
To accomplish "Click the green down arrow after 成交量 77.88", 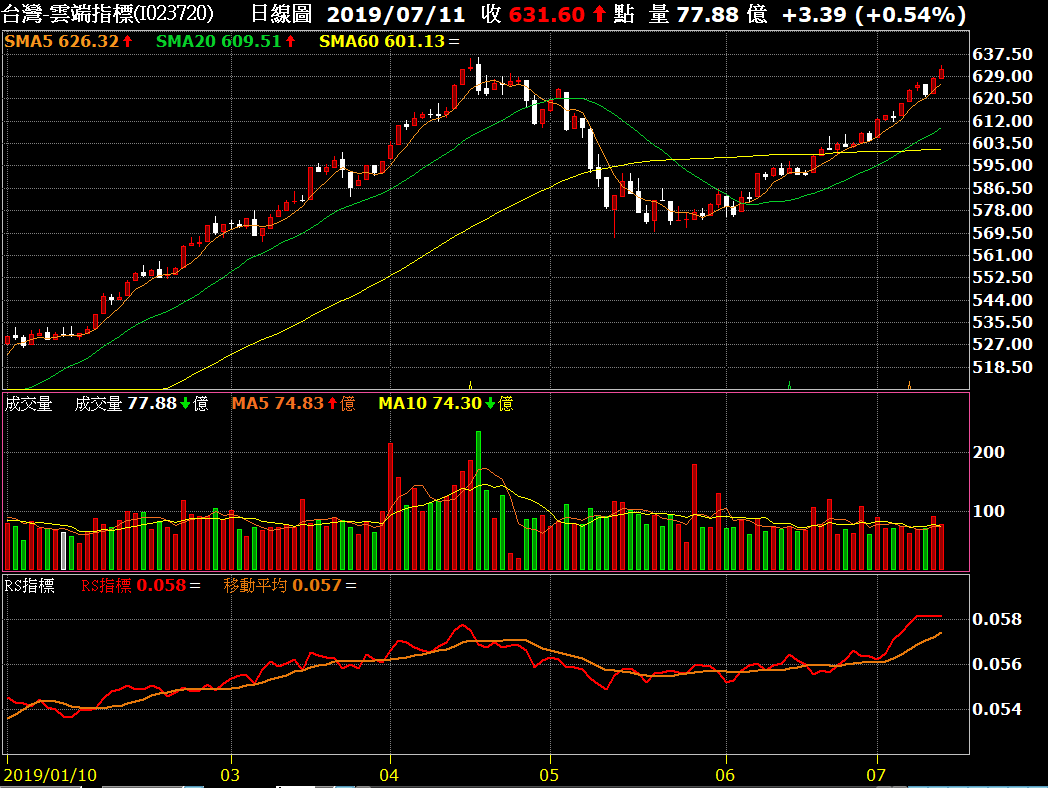I will (185, 404).
